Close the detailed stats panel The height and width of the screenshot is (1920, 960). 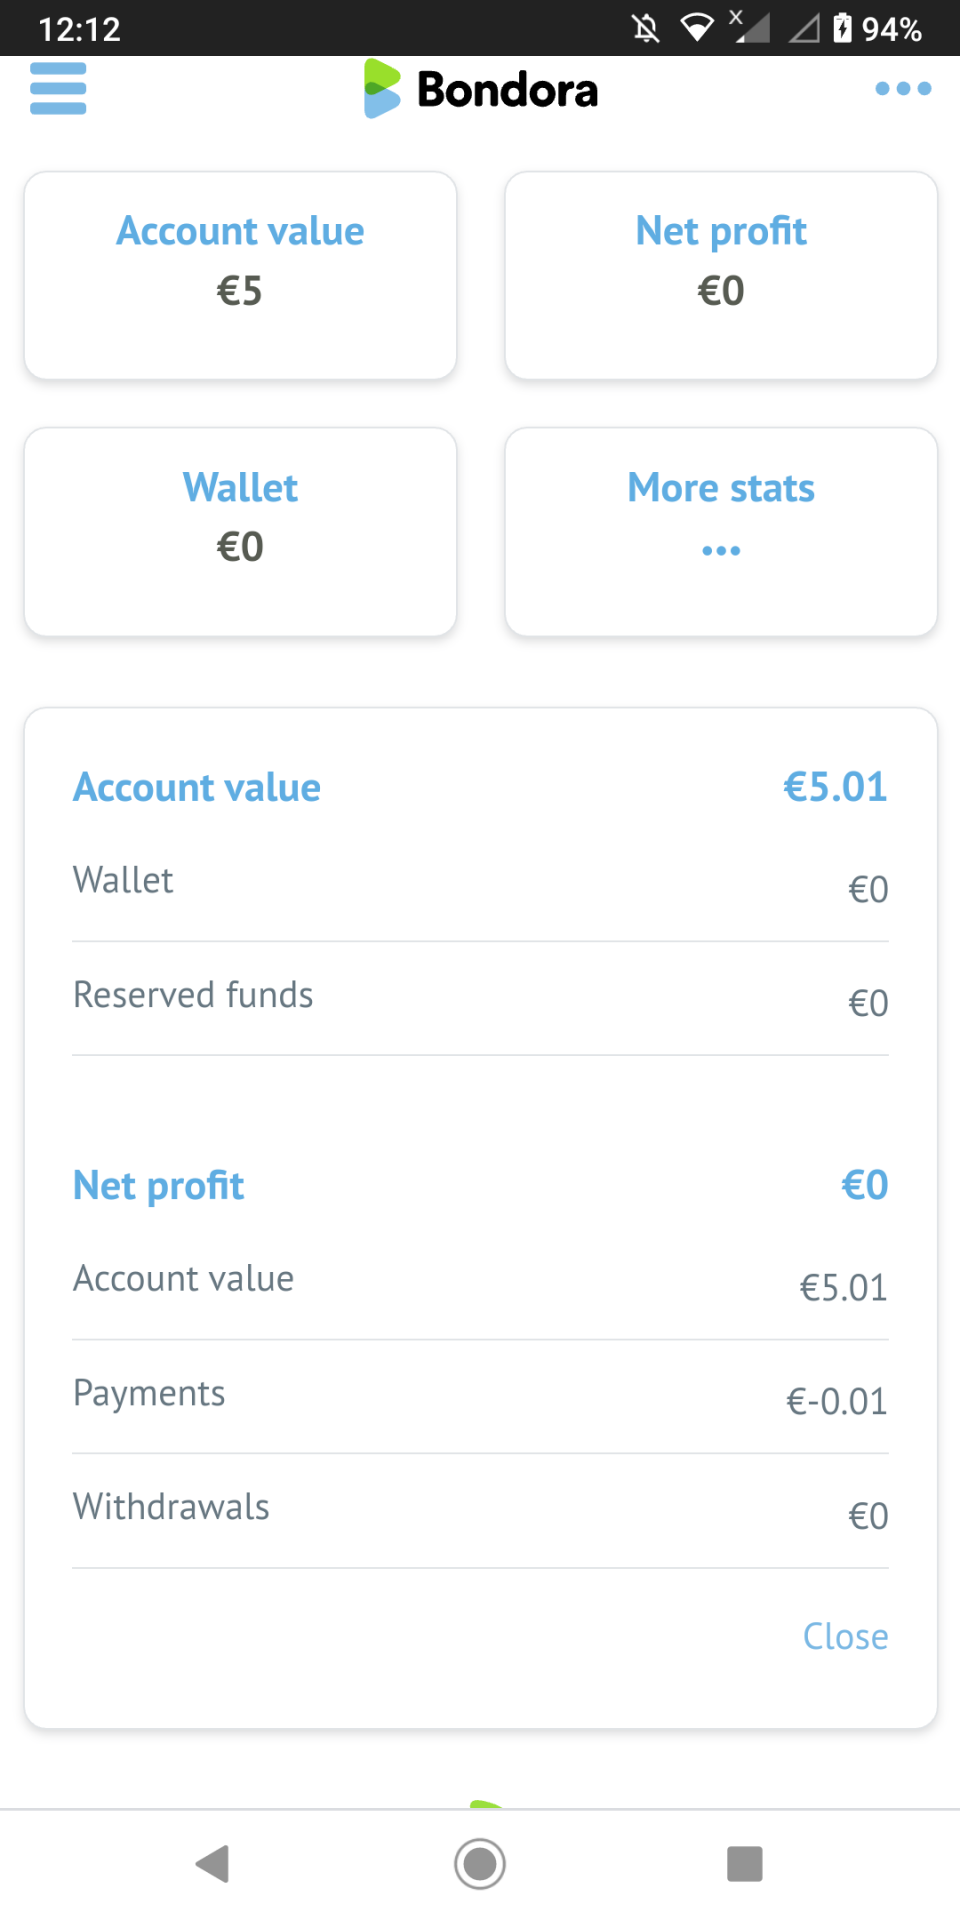(845, 1636)
